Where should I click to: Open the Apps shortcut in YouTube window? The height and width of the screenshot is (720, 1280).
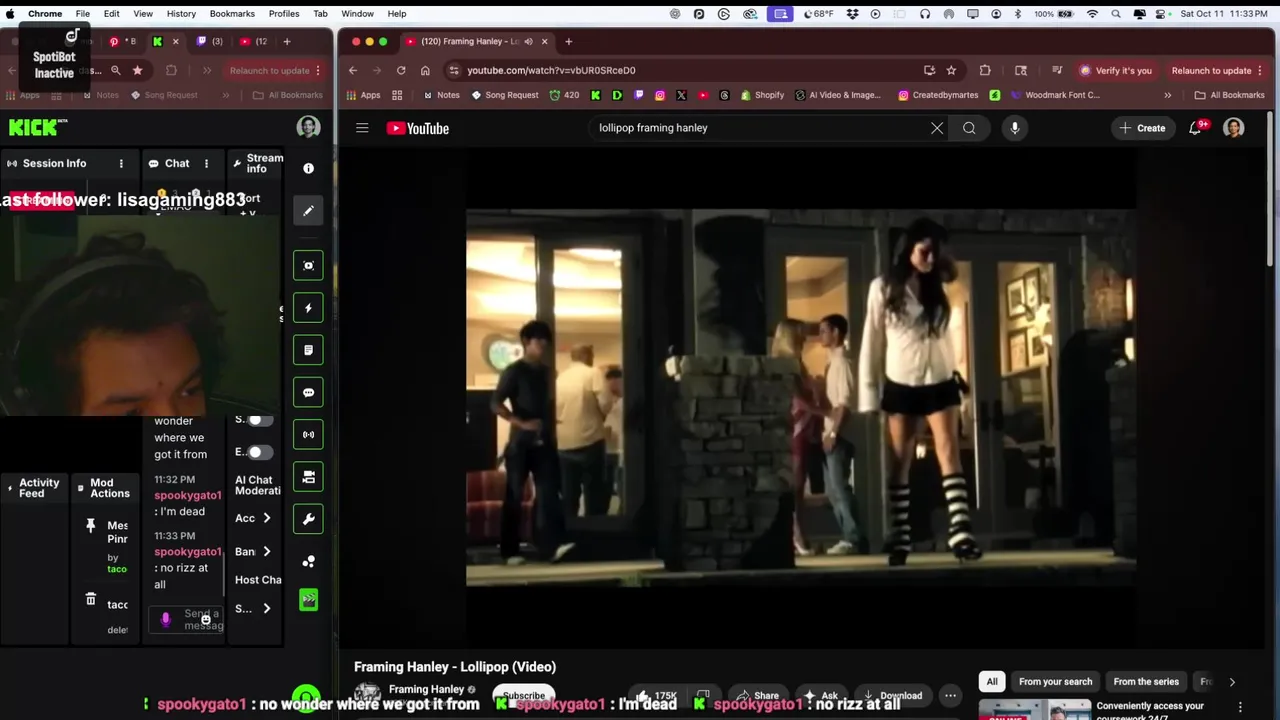(364, 95)
